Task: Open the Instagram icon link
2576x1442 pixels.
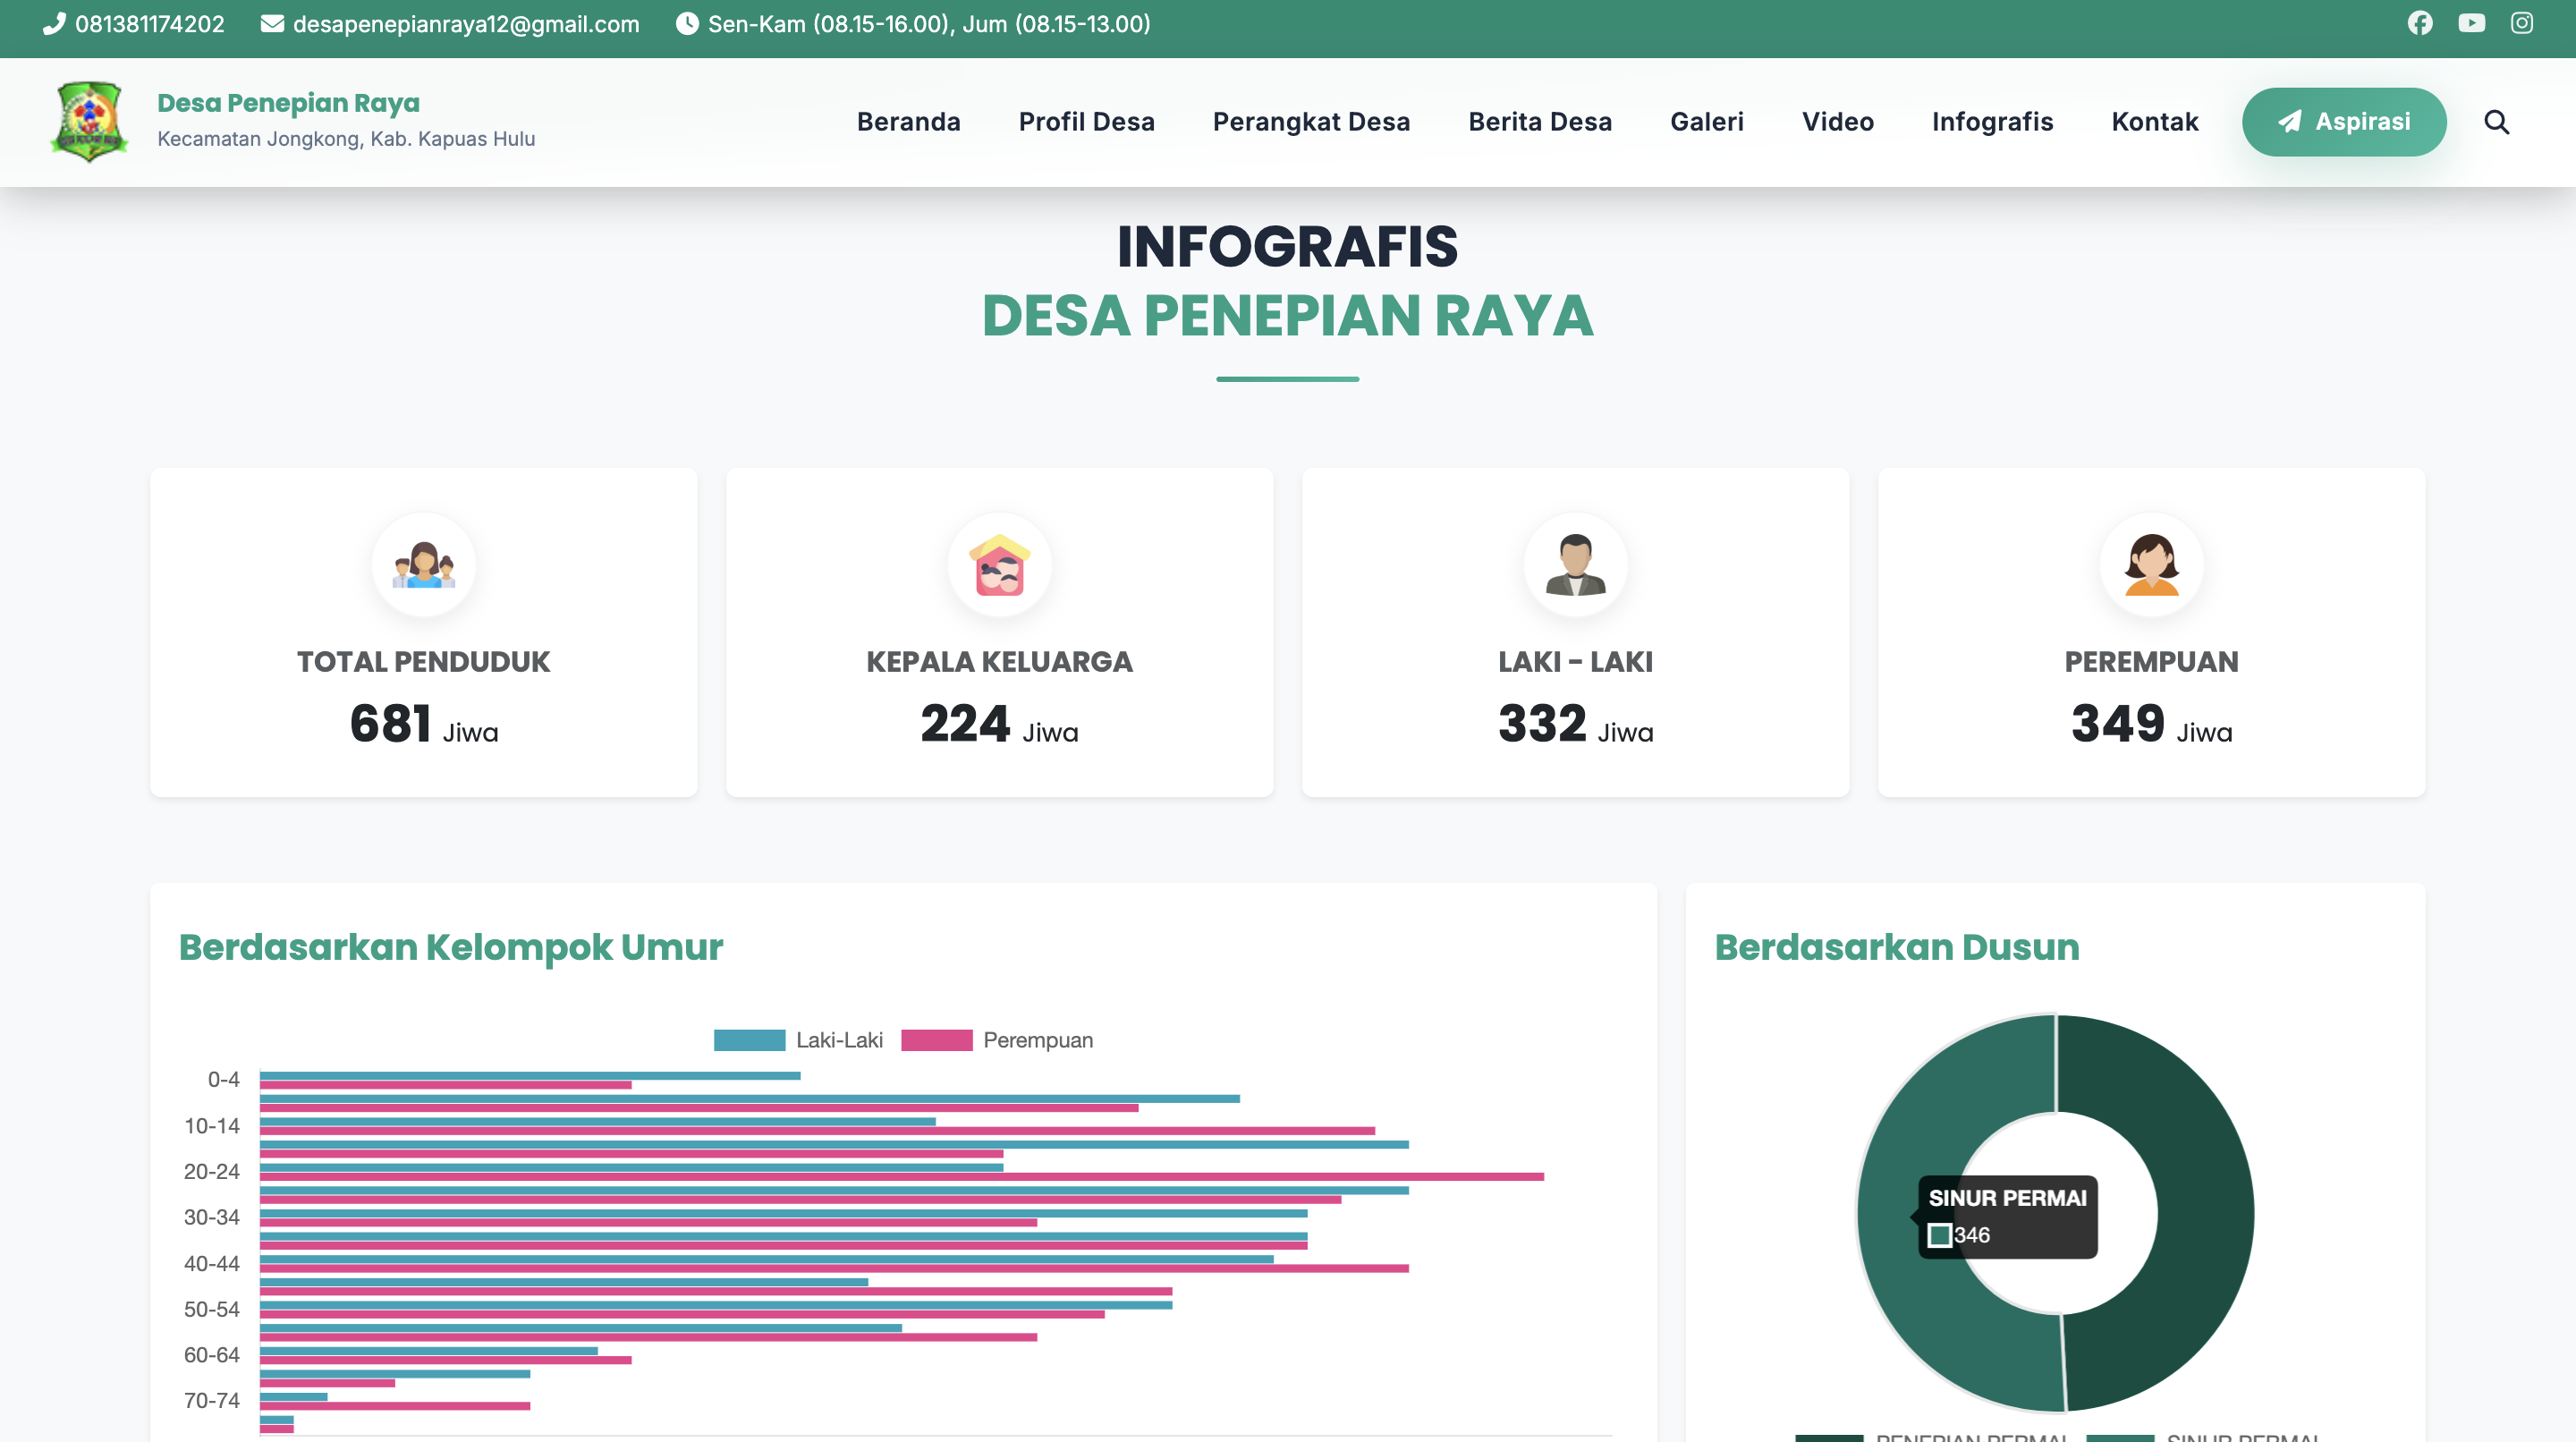Action: click(x=2522, y=23)
